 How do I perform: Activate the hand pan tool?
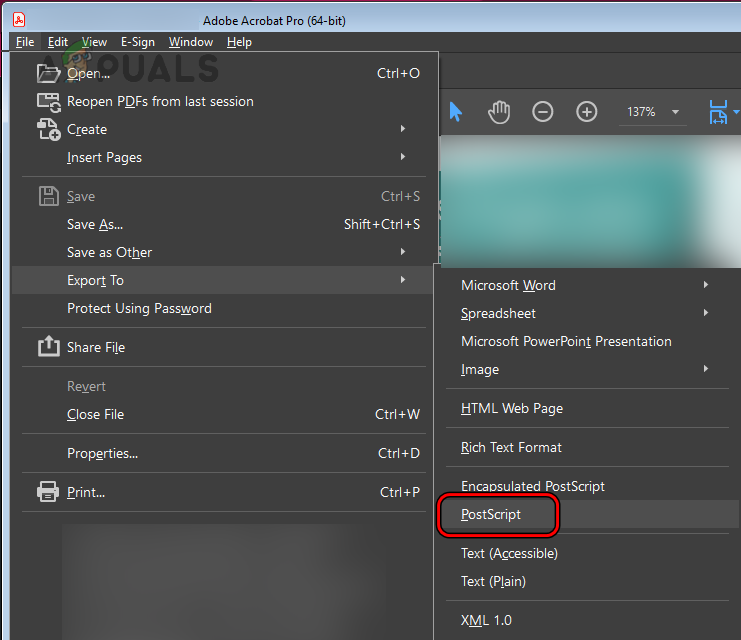point(499,112)
